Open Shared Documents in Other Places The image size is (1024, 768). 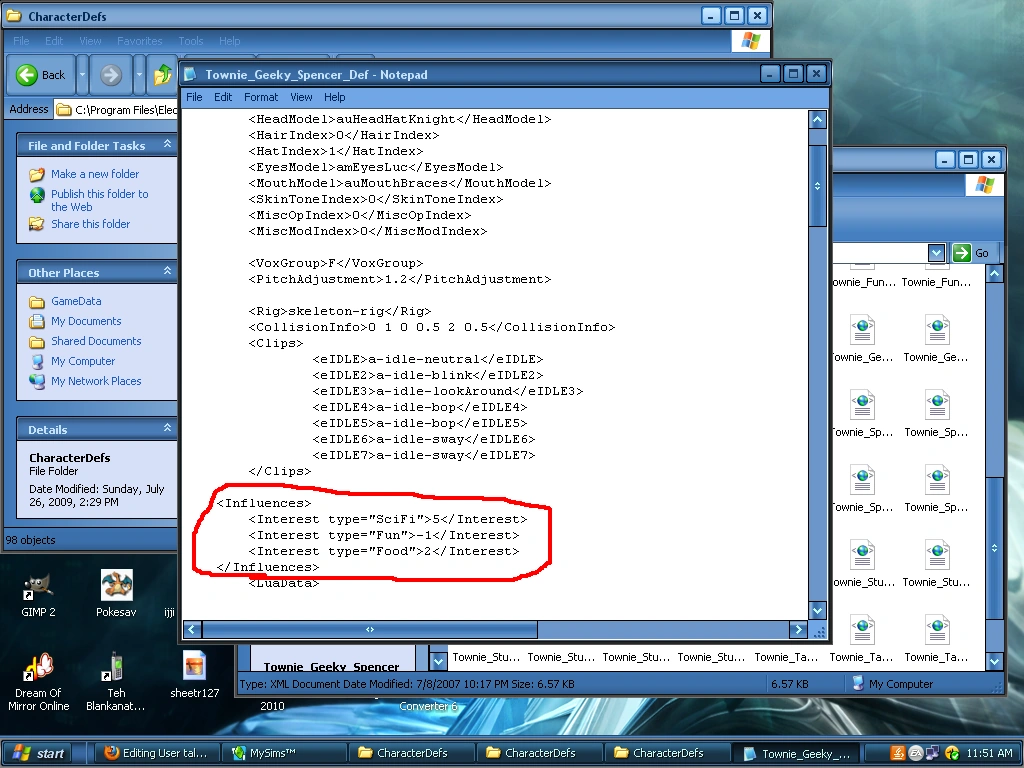(x=96, y=341)
